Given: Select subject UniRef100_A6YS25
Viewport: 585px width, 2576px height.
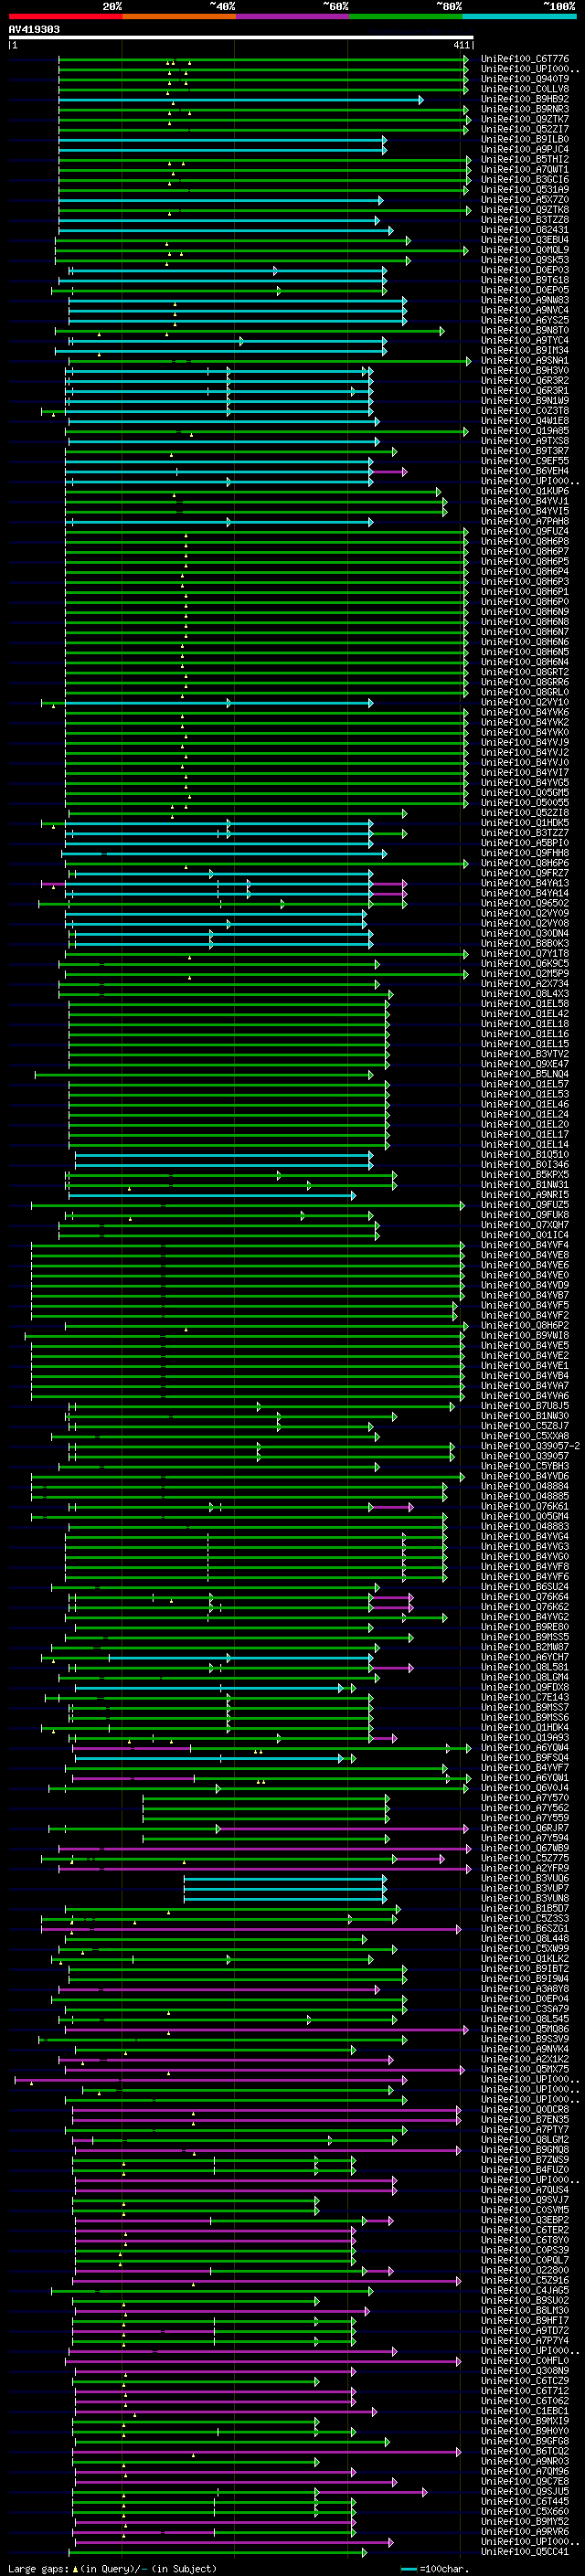Looking at the screenshot, I should pyautogui.click(x=524, y=320).
